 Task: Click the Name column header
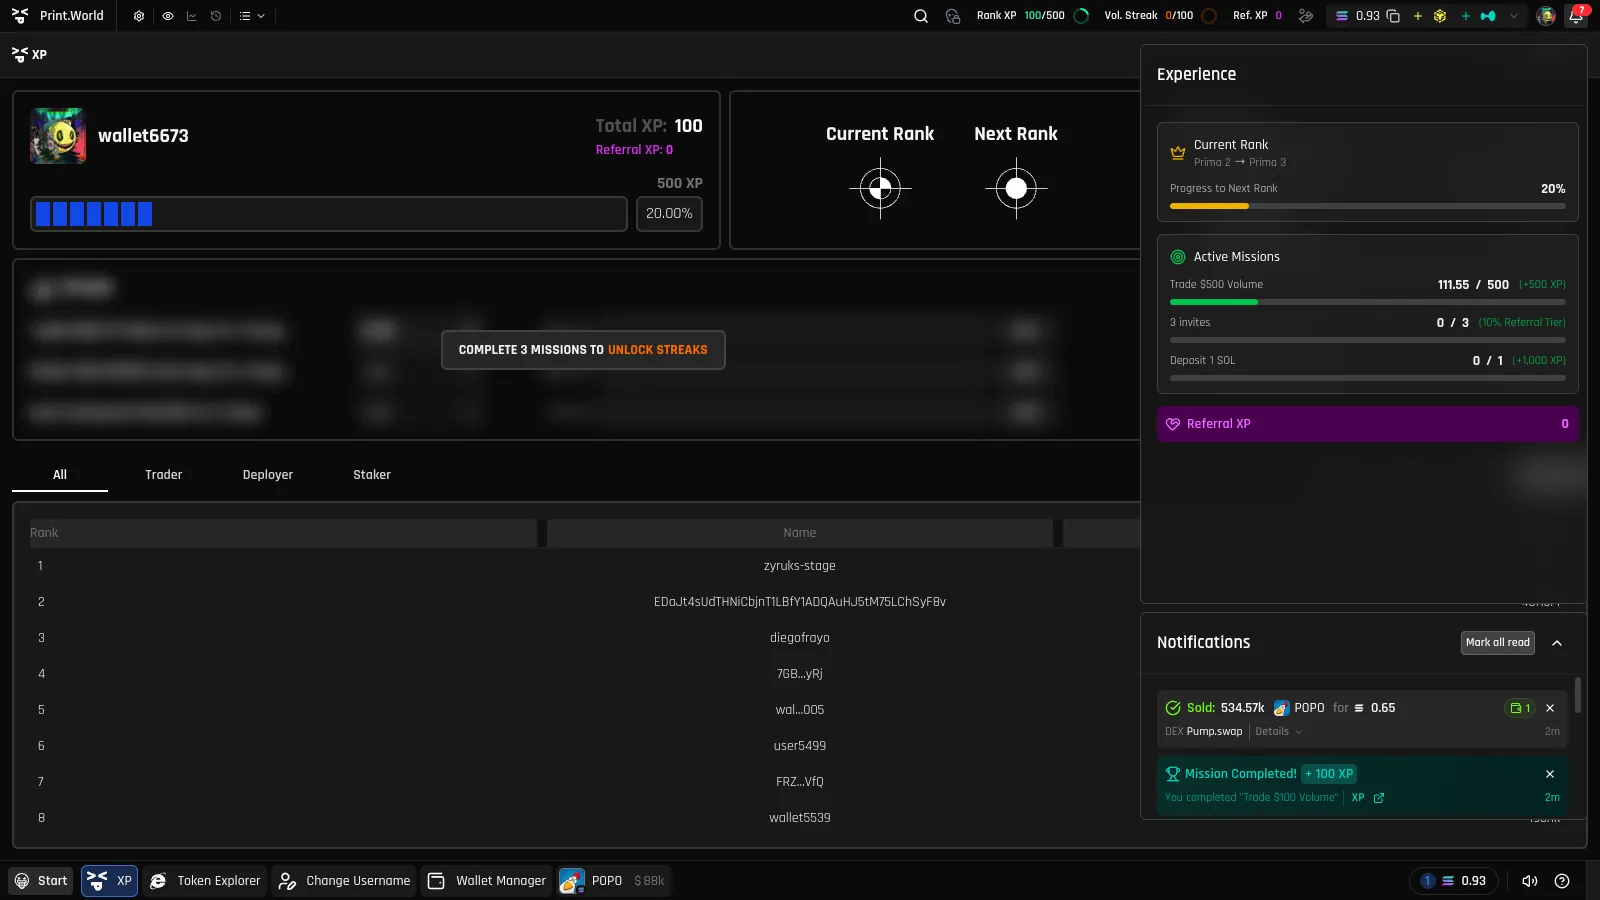coord(800,533)
